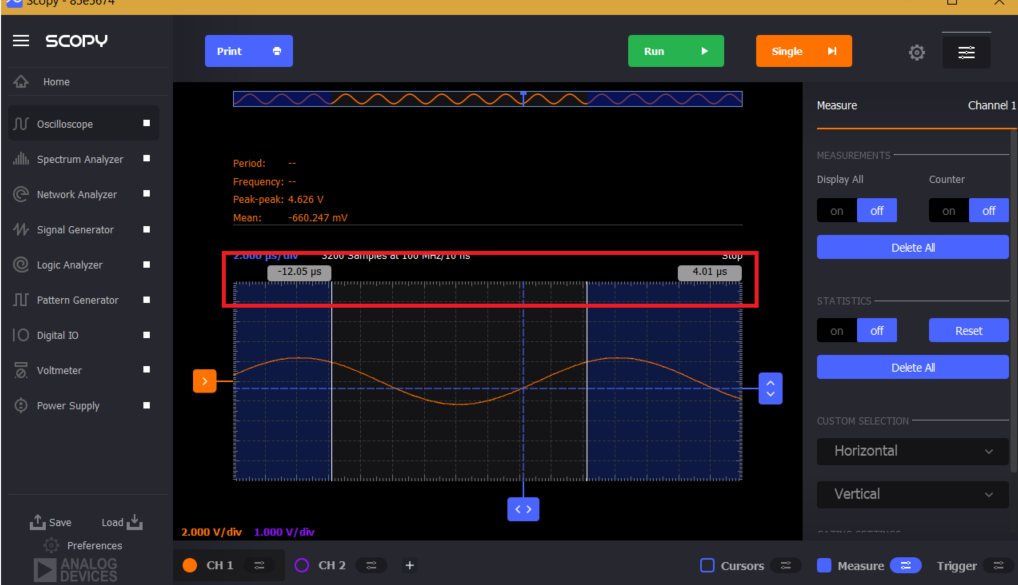Expand the Horizontal custom selection dropdown
The height and width of the screenshot is (585, 1018).
click(913, 451)
